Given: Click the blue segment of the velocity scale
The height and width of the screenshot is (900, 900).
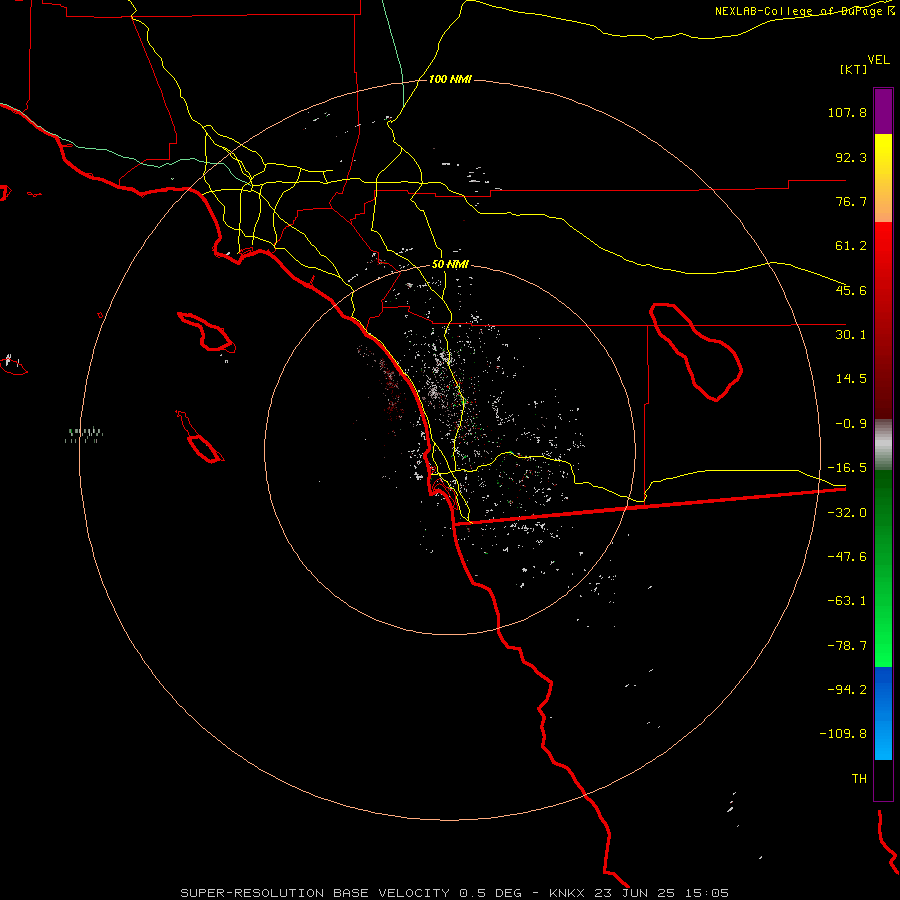Looking at the screenshot, I should tap(883, 713).
